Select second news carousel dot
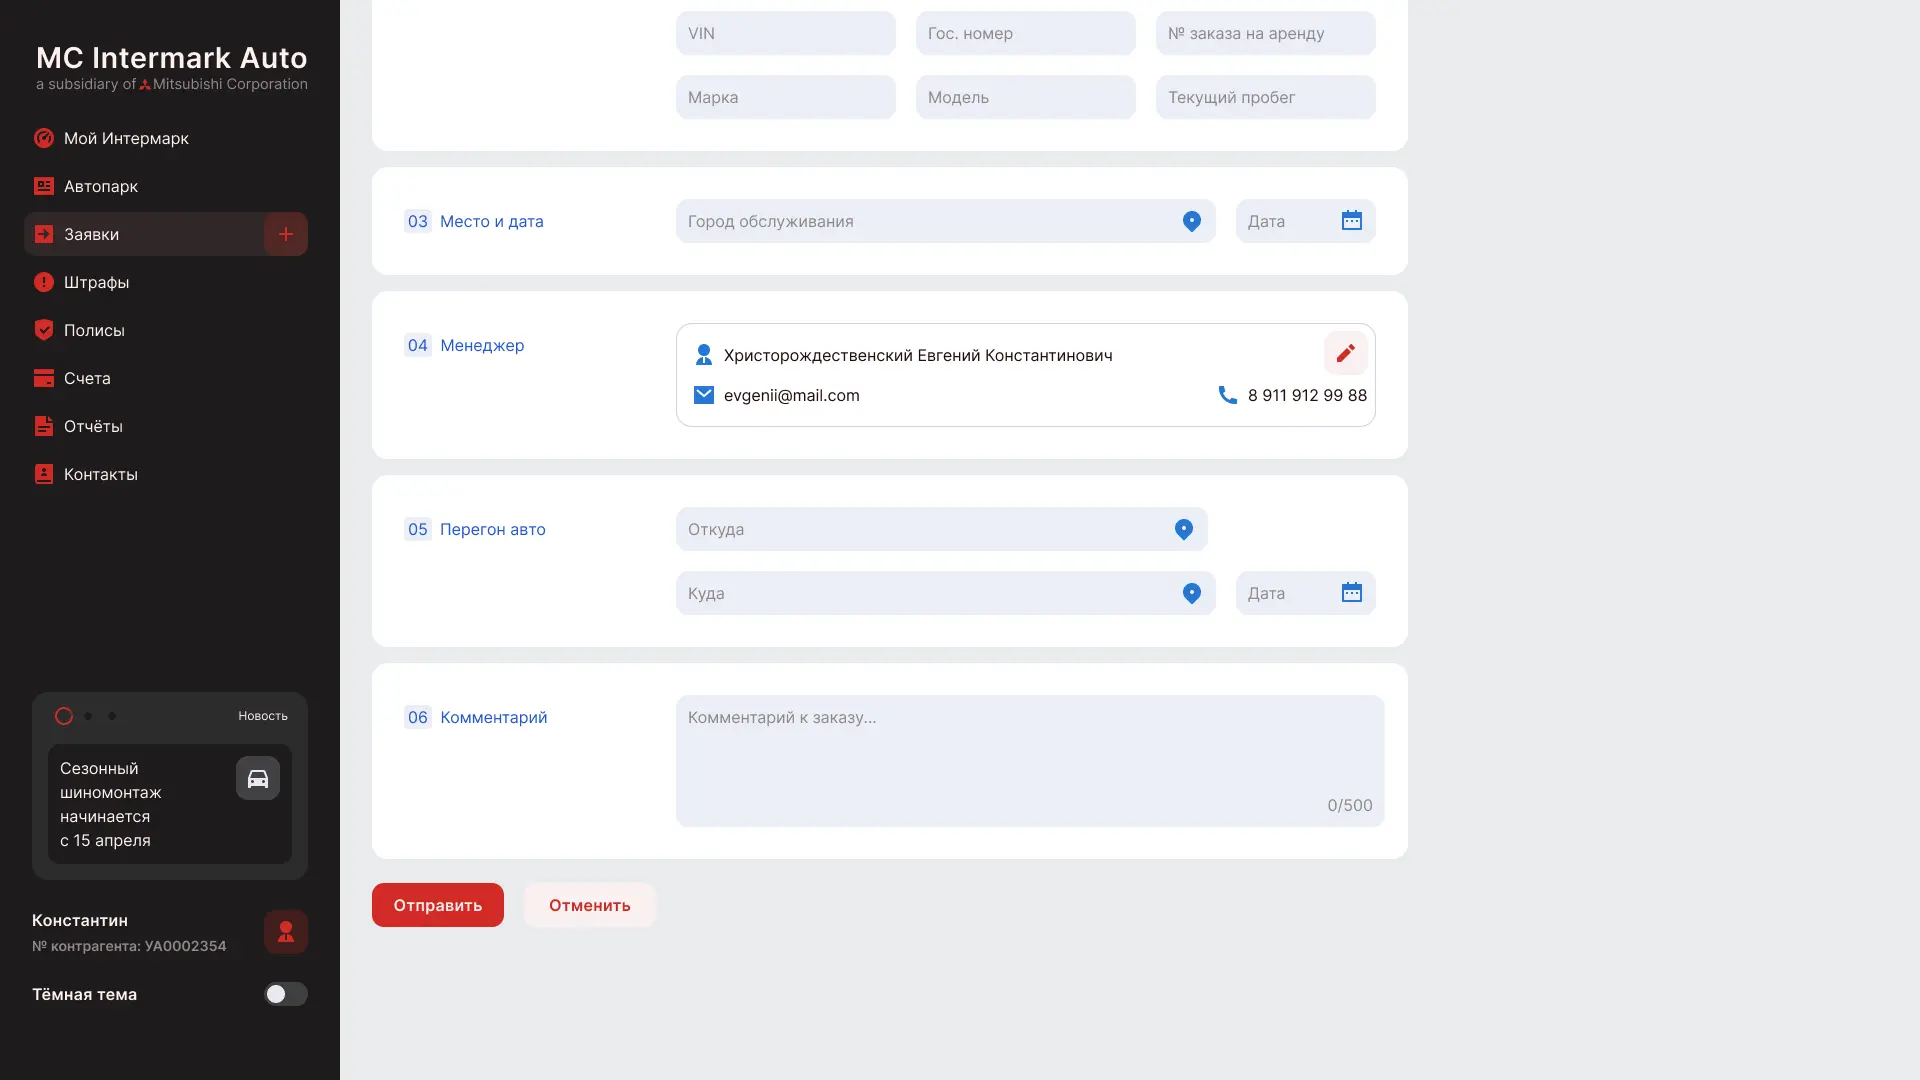 click(x=88, y=716)
